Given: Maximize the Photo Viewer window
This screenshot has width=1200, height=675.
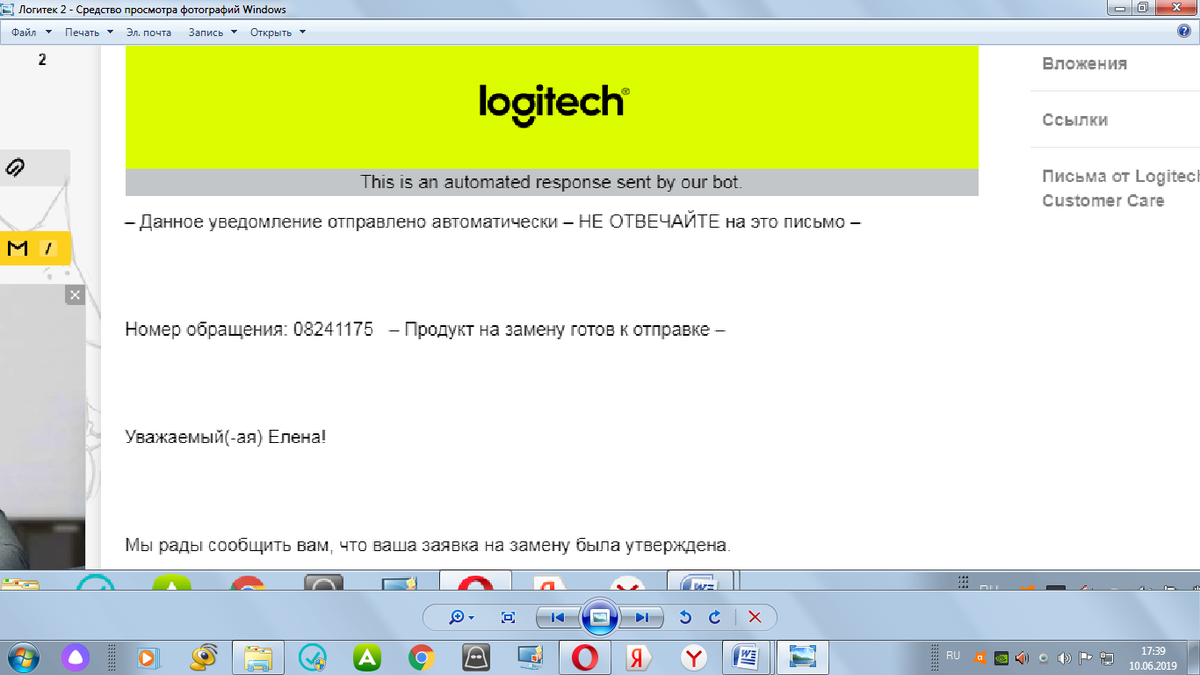Looking at the screenshot, I should tap(1143, 8).
